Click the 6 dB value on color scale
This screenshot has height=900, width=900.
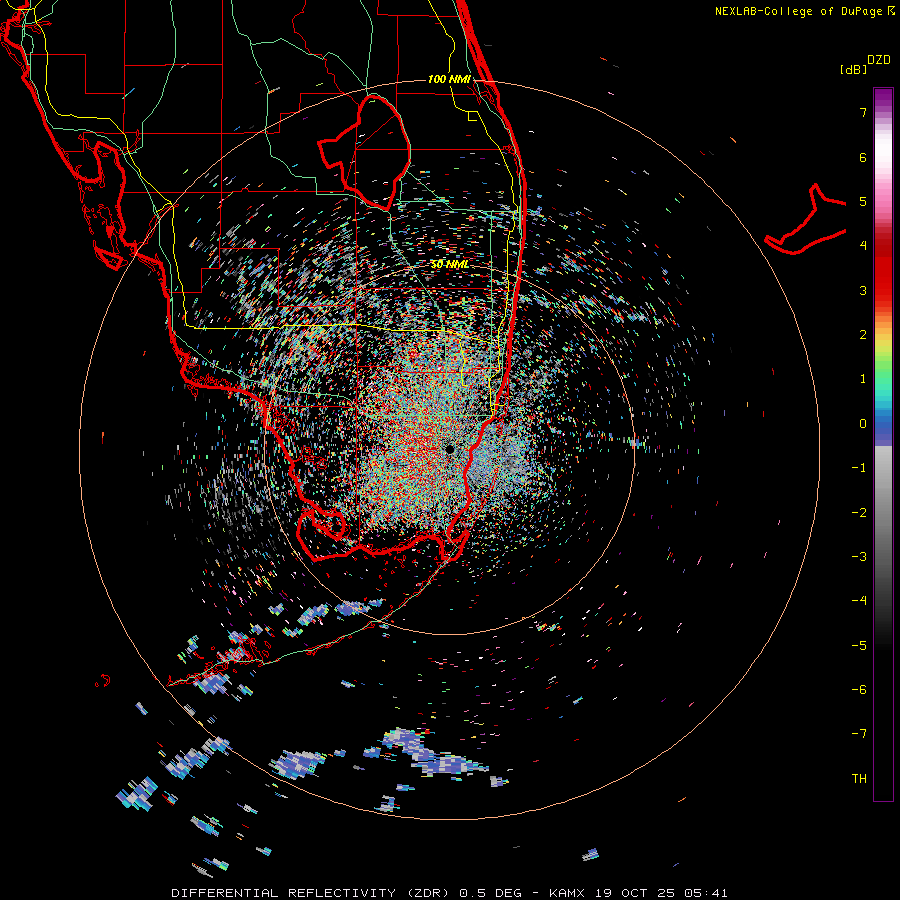click(x=863, y=157)
